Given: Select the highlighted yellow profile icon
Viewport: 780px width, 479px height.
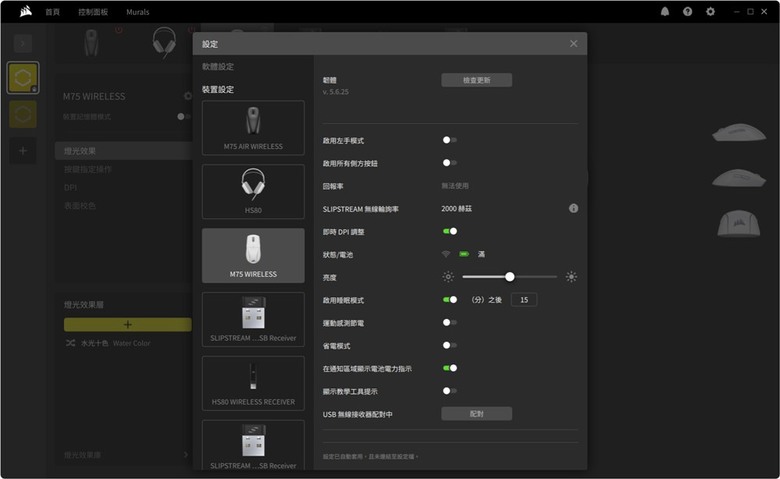Looking at the screenshot, I should 23,78.
